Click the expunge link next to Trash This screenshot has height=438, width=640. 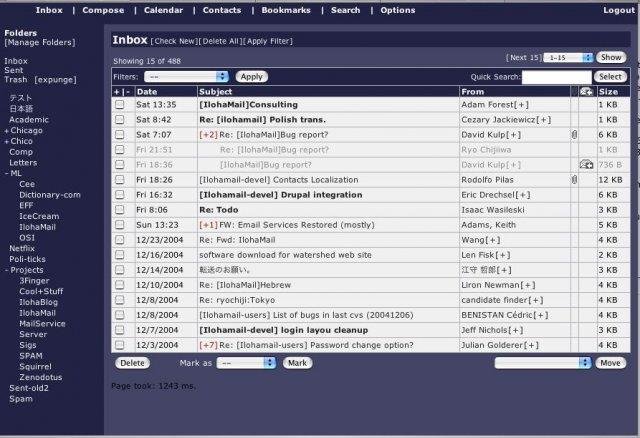56,80
